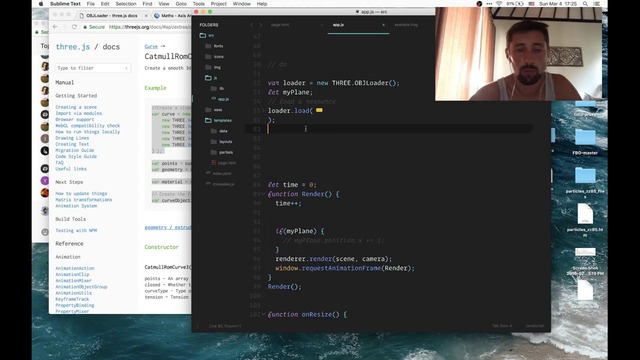
Task: Open WebGL compatibility check link
Action: (x=88, y=125)
